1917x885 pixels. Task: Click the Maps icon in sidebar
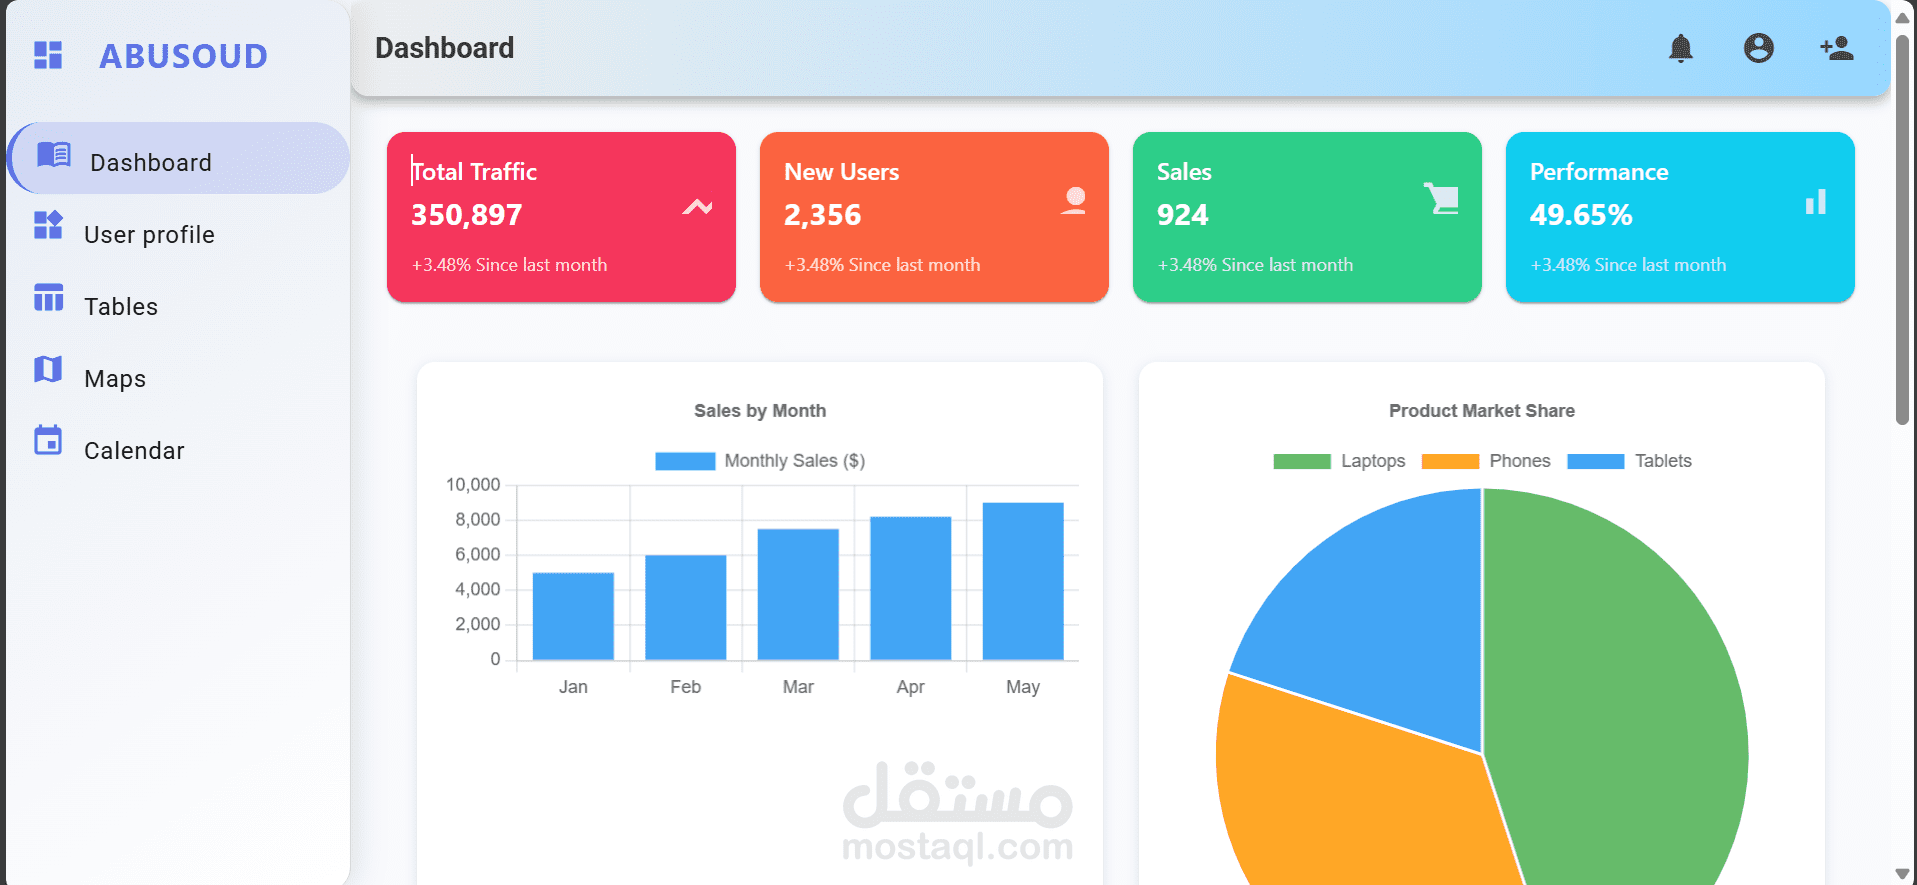click(x=48, y=369)
